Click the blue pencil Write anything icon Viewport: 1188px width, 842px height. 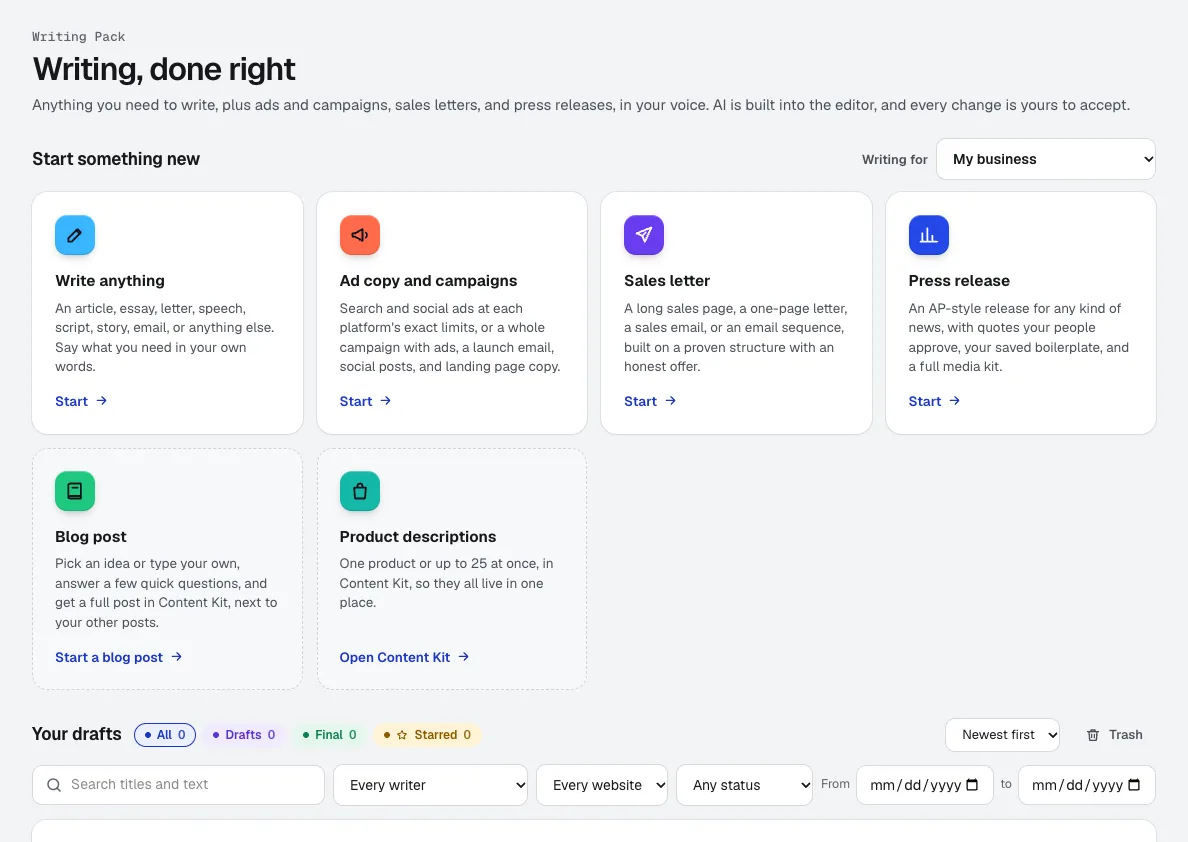pyautogui.click(x=75, y=235)
